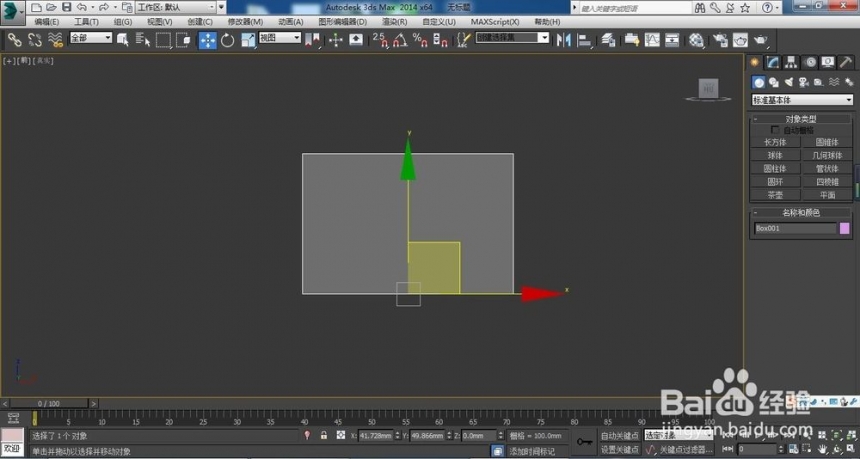Click the Save File icon

pyautogui.click(x=66, y=8)
